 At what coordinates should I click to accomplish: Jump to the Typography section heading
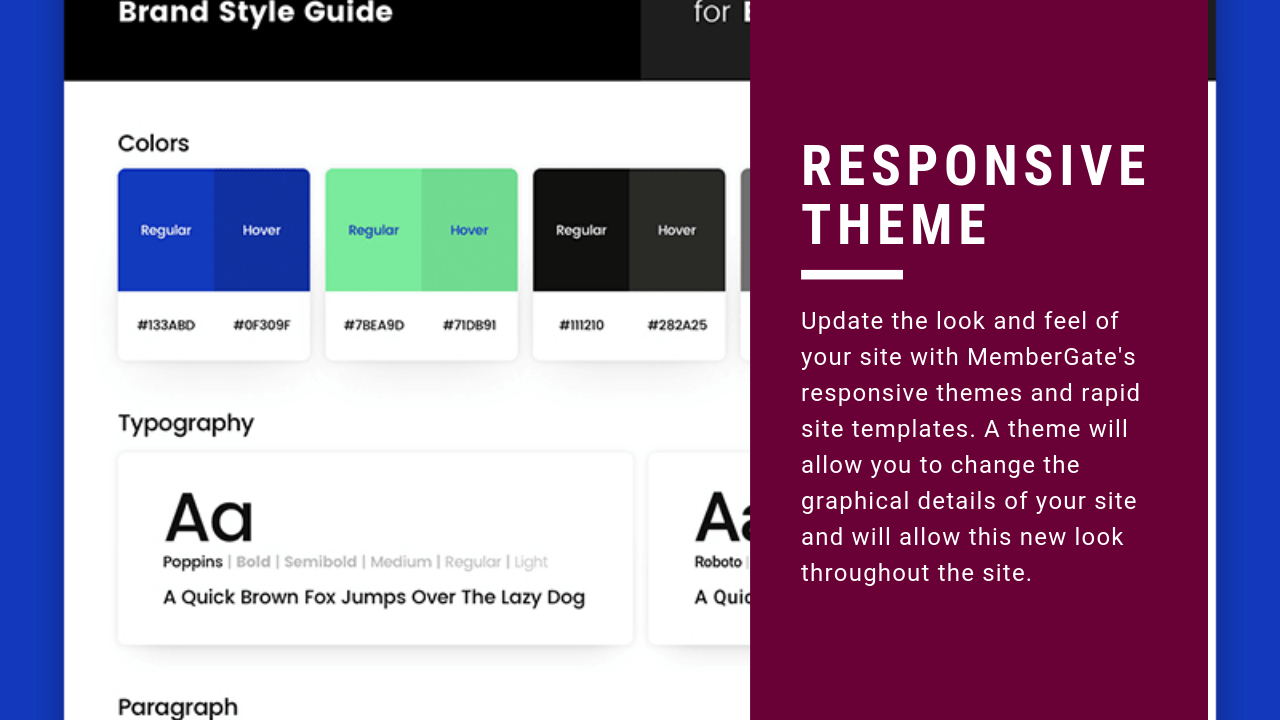[186, 423]
